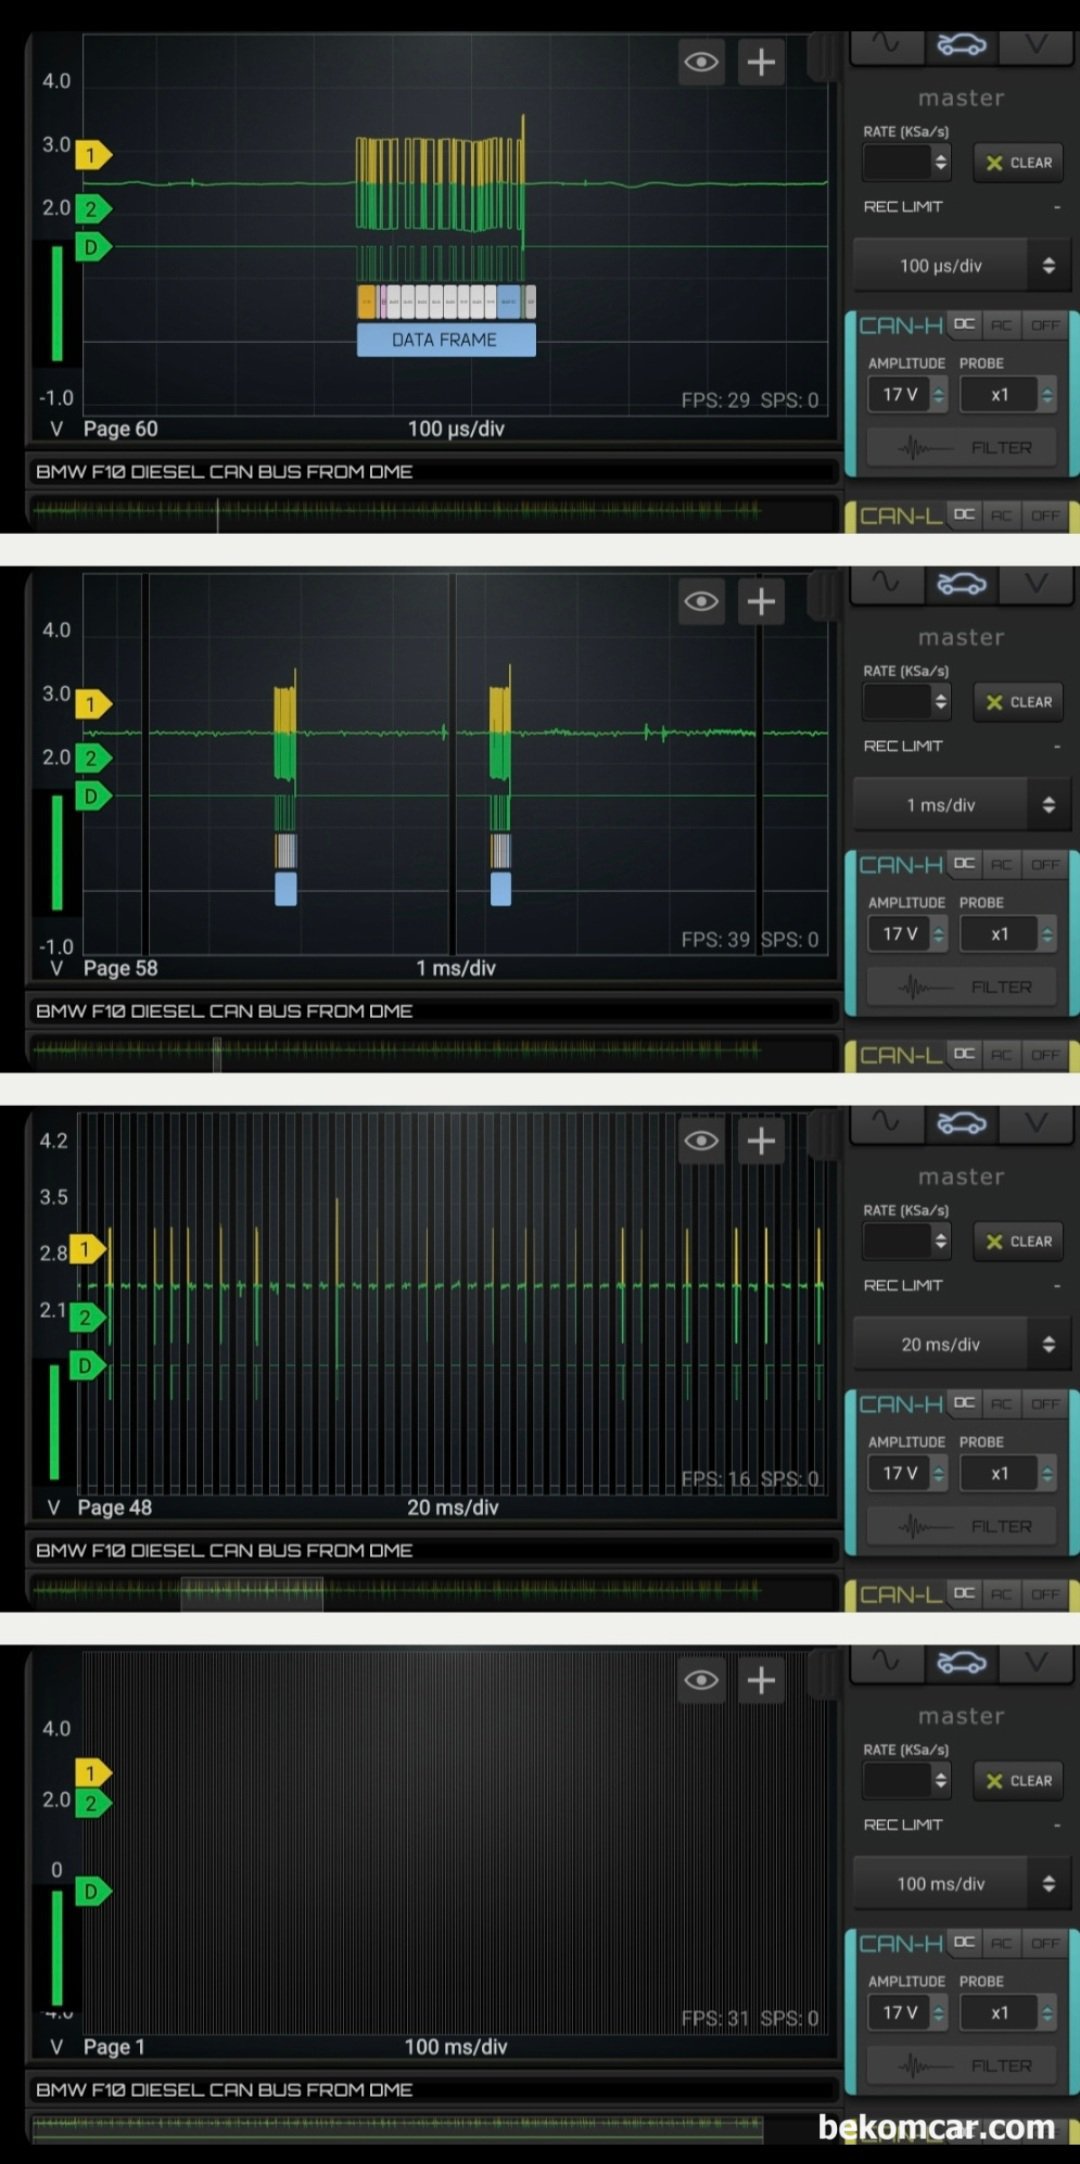Select car tab above 100 µs/div panel
1080x2164 pixels.
click(x=961, y=46)
